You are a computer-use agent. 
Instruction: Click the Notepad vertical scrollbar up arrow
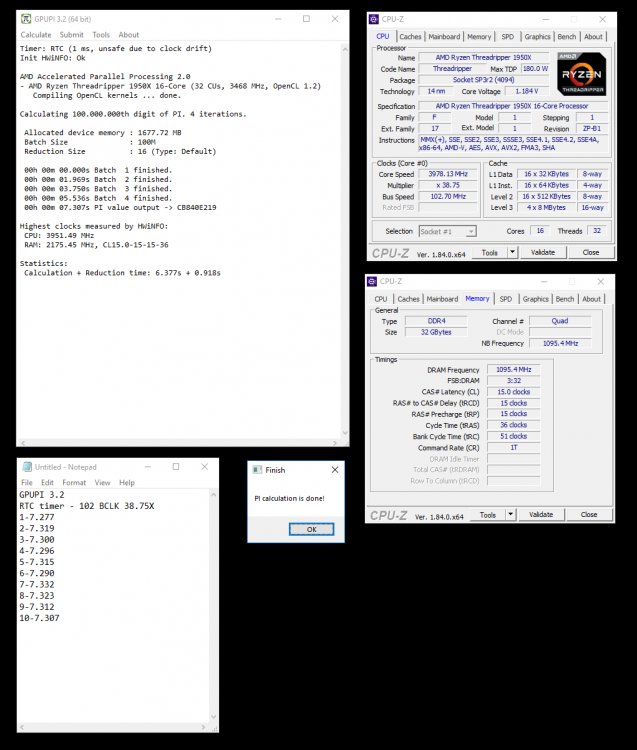[x=213, y=495]
